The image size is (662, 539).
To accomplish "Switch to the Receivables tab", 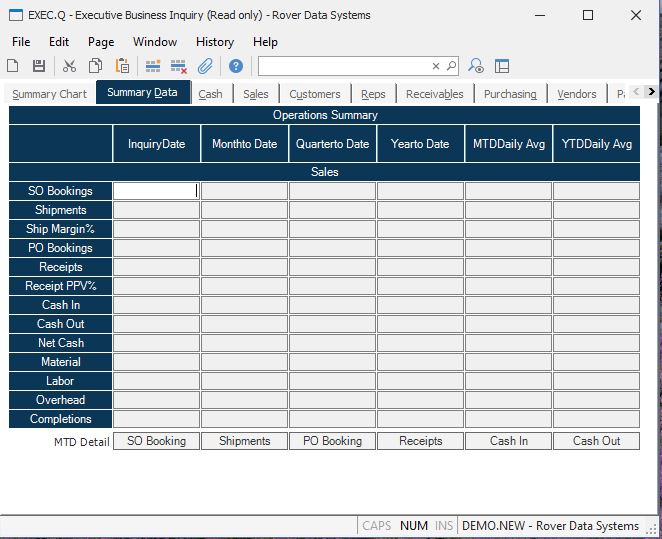I will click(x=434, y=94).
